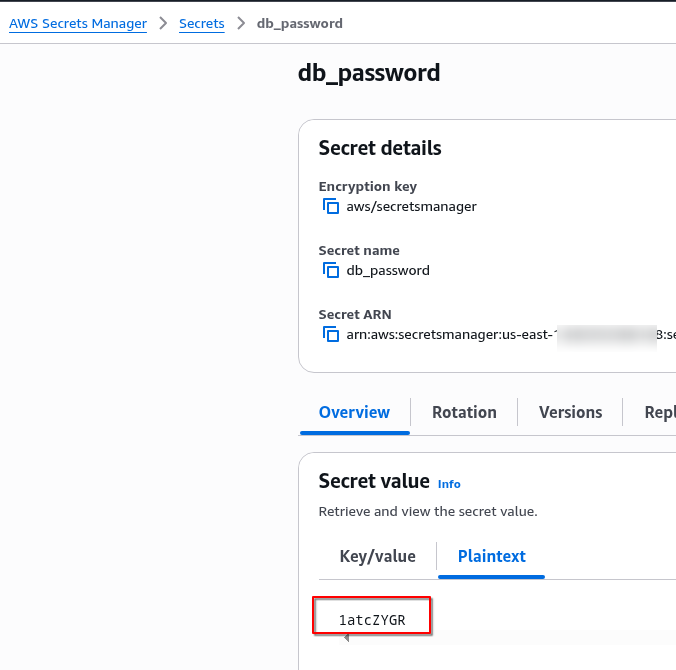Click db_password text under Secret name
Screen dimensions: 676x670
click(388, 270)
